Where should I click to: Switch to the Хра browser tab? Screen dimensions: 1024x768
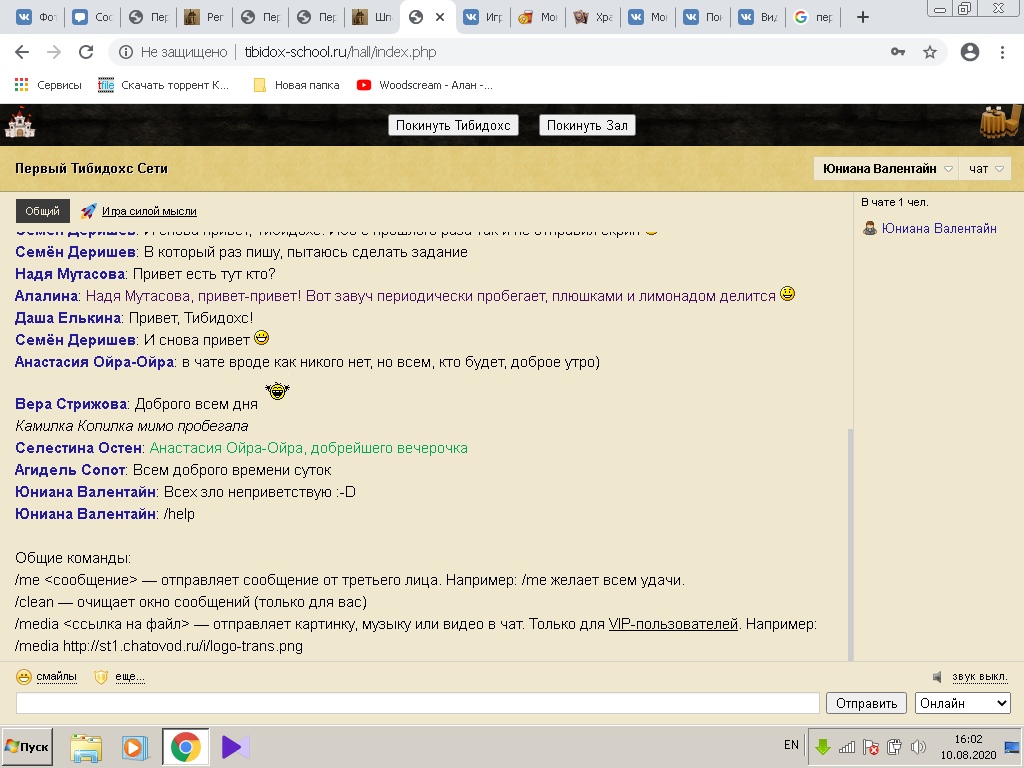pyautogui.click(x=593, y=18)
